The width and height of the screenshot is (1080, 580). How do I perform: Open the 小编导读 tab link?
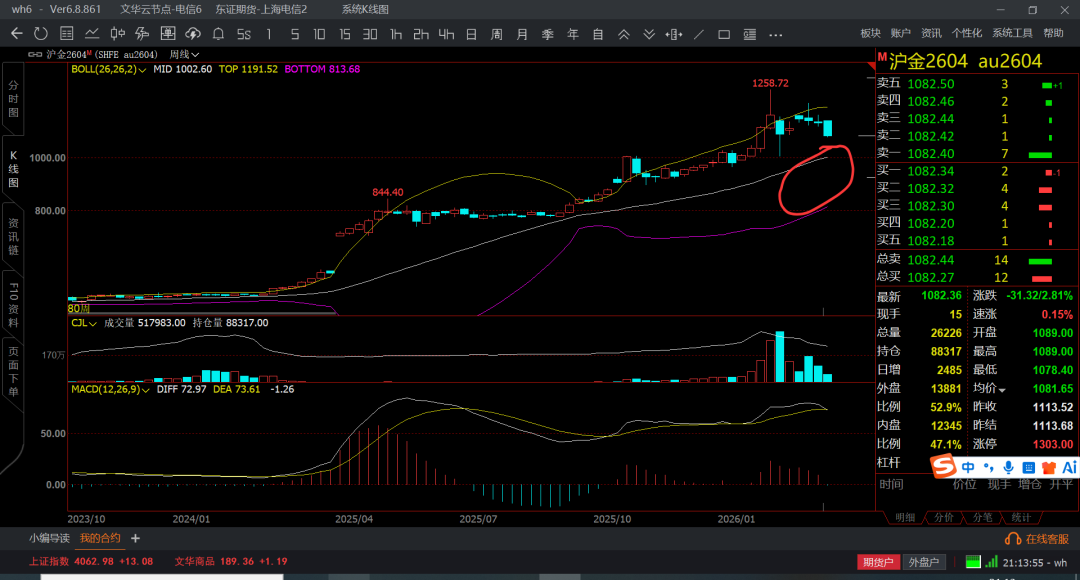pyautogui.click(x=49, y=538)
